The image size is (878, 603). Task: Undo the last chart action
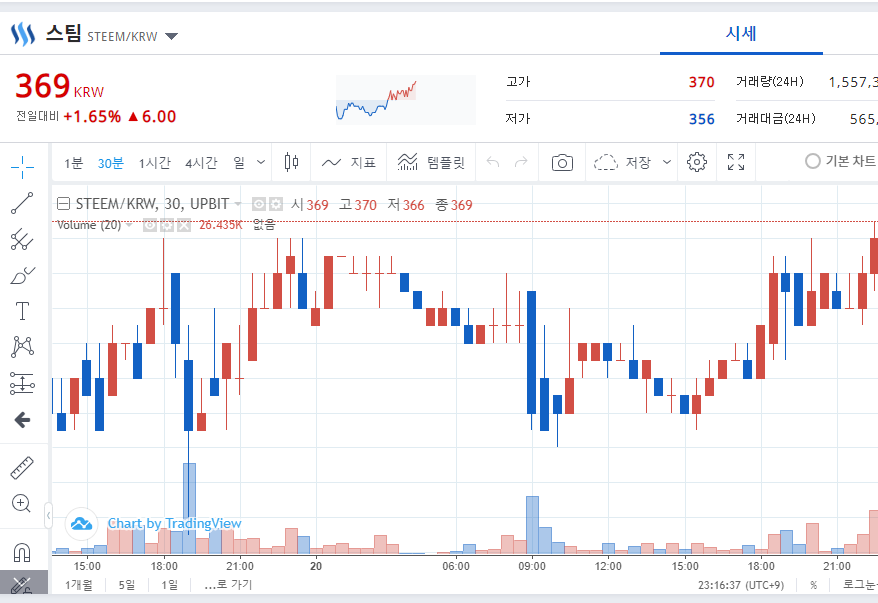[493, 162]
